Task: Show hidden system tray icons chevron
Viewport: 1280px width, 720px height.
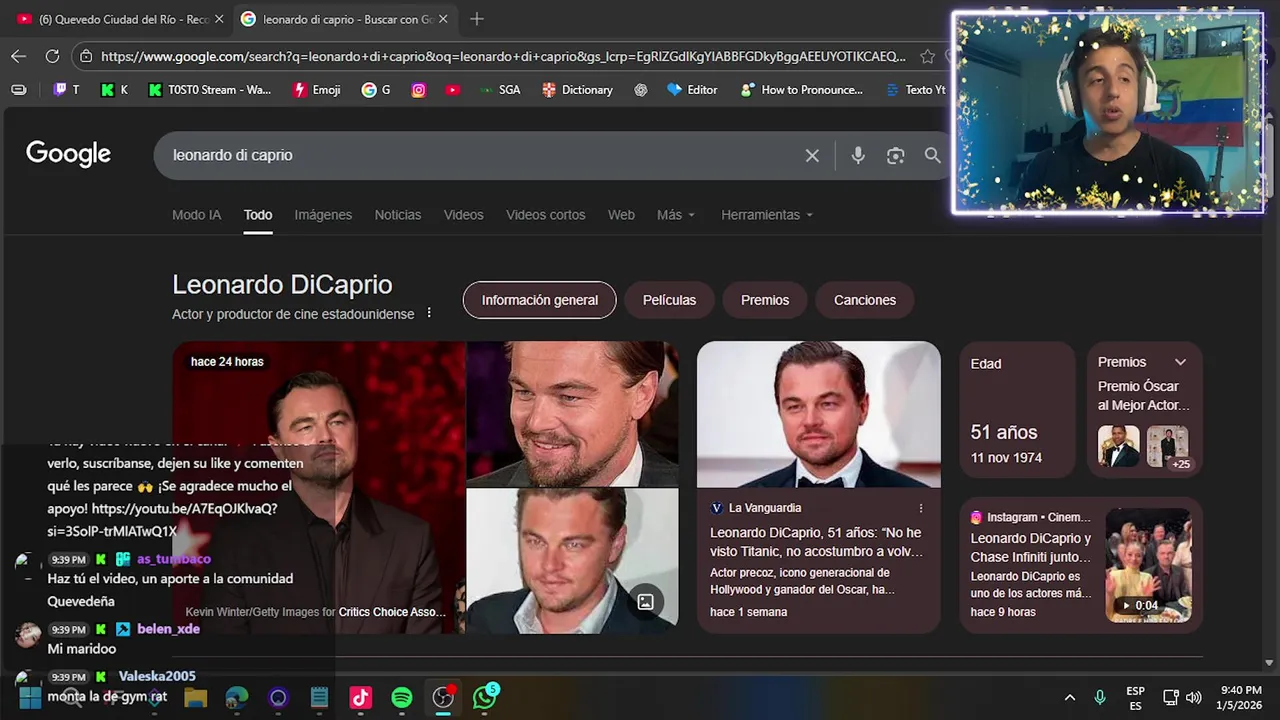Action: click(1069, 697)
